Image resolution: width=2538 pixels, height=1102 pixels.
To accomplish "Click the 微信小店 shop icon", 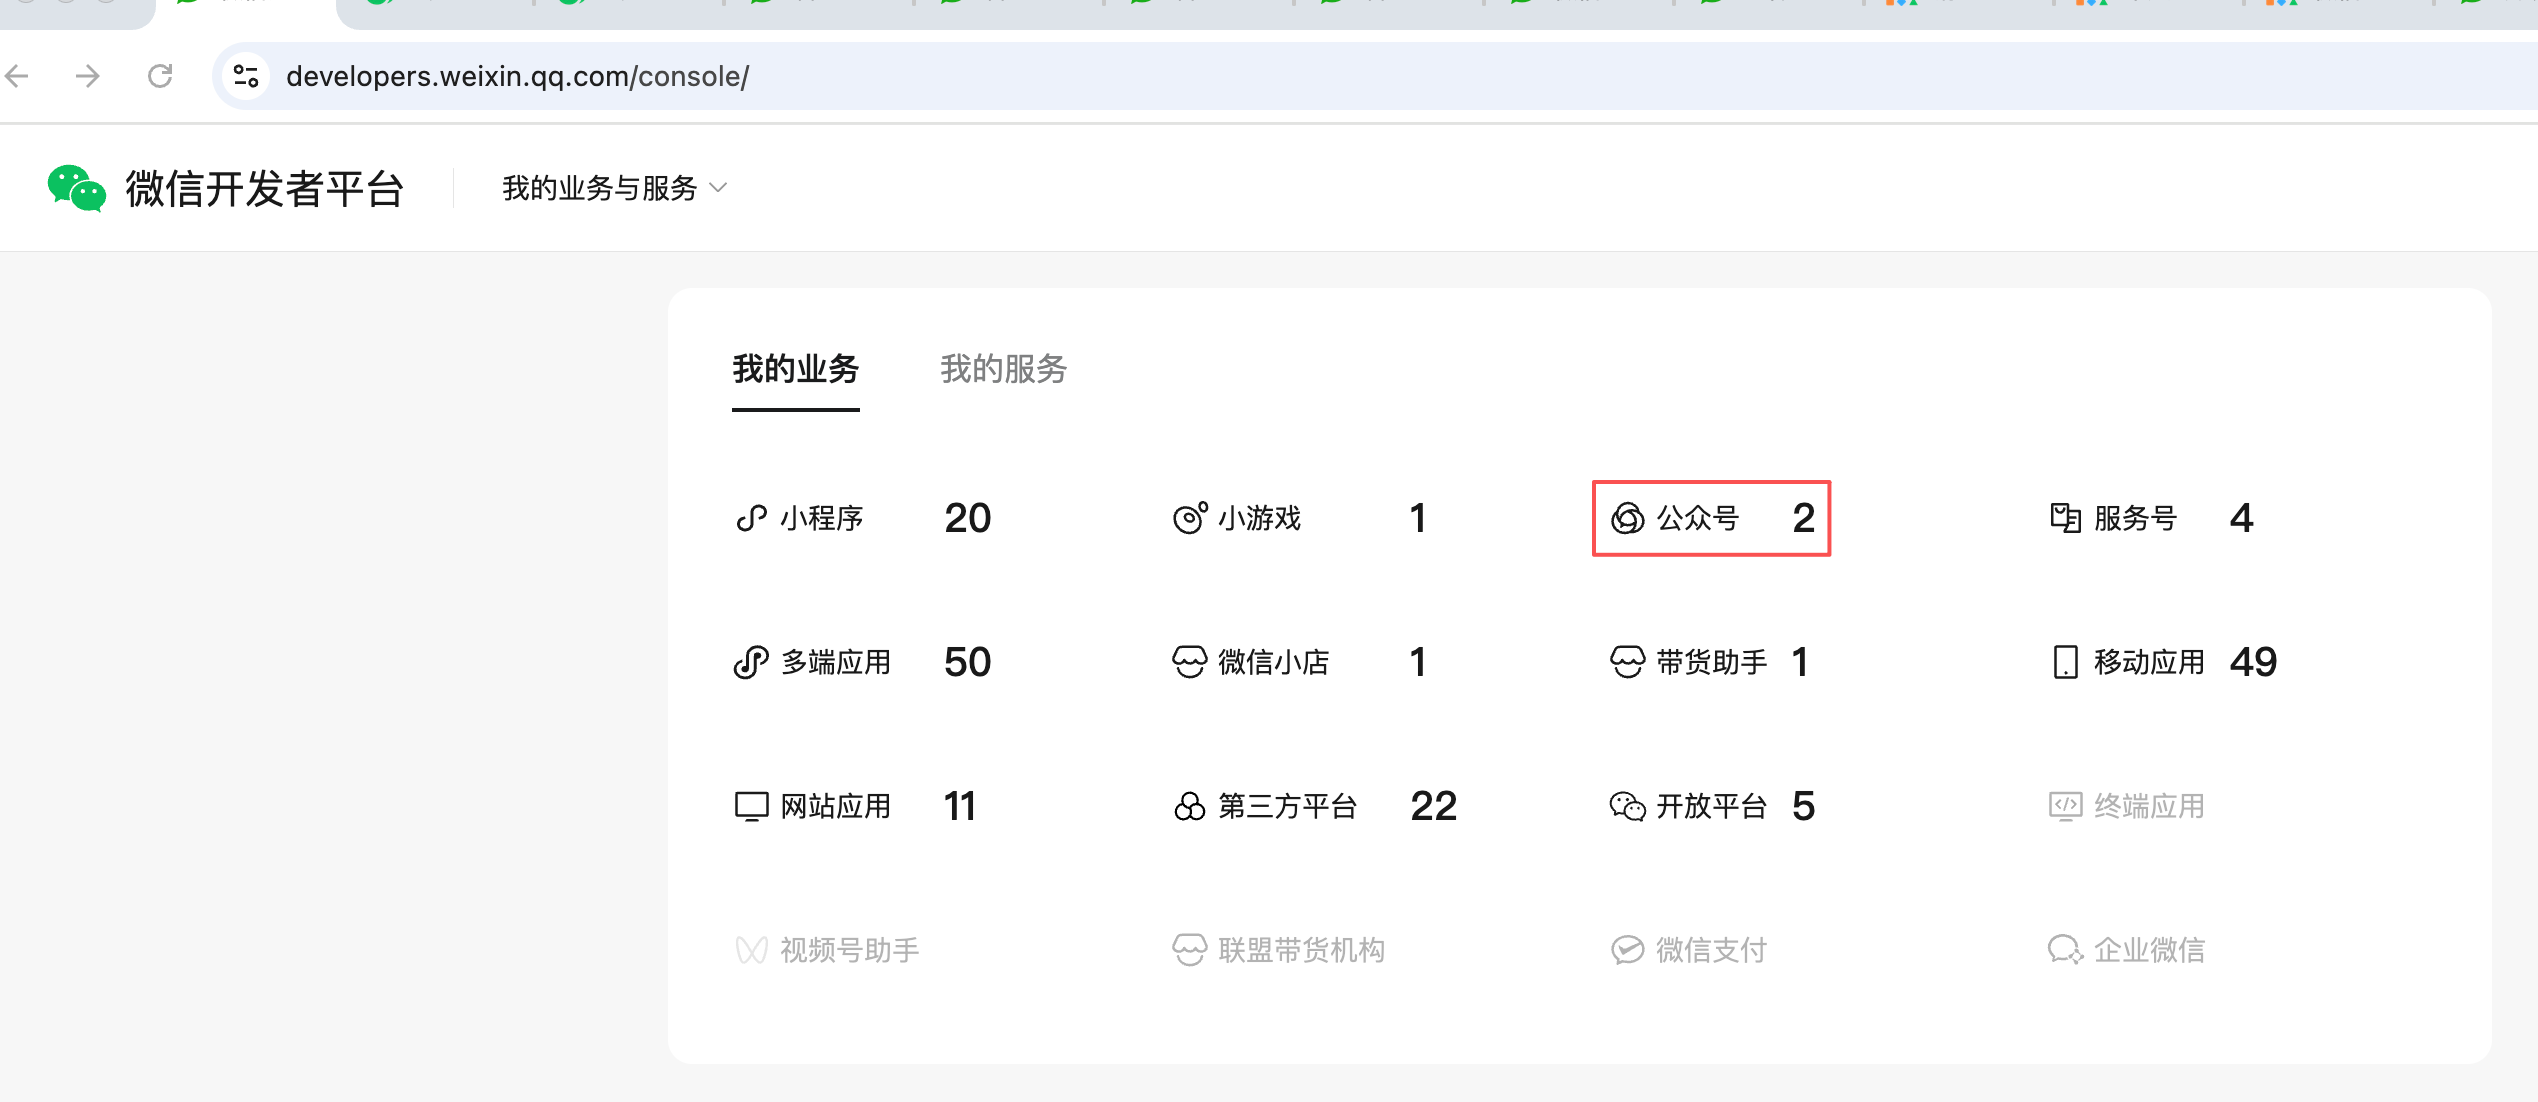I will pos(1189,662).
